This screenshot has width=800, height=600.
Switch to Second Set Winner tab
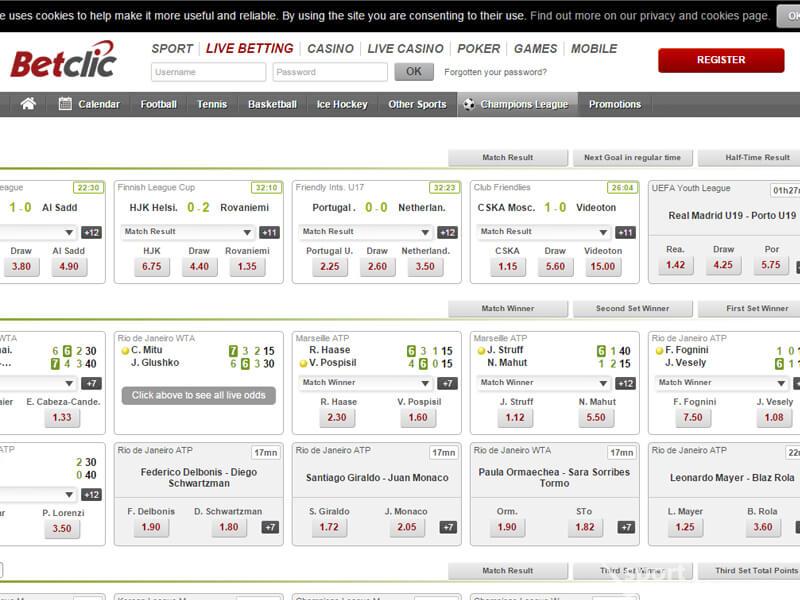coord(633,309)
